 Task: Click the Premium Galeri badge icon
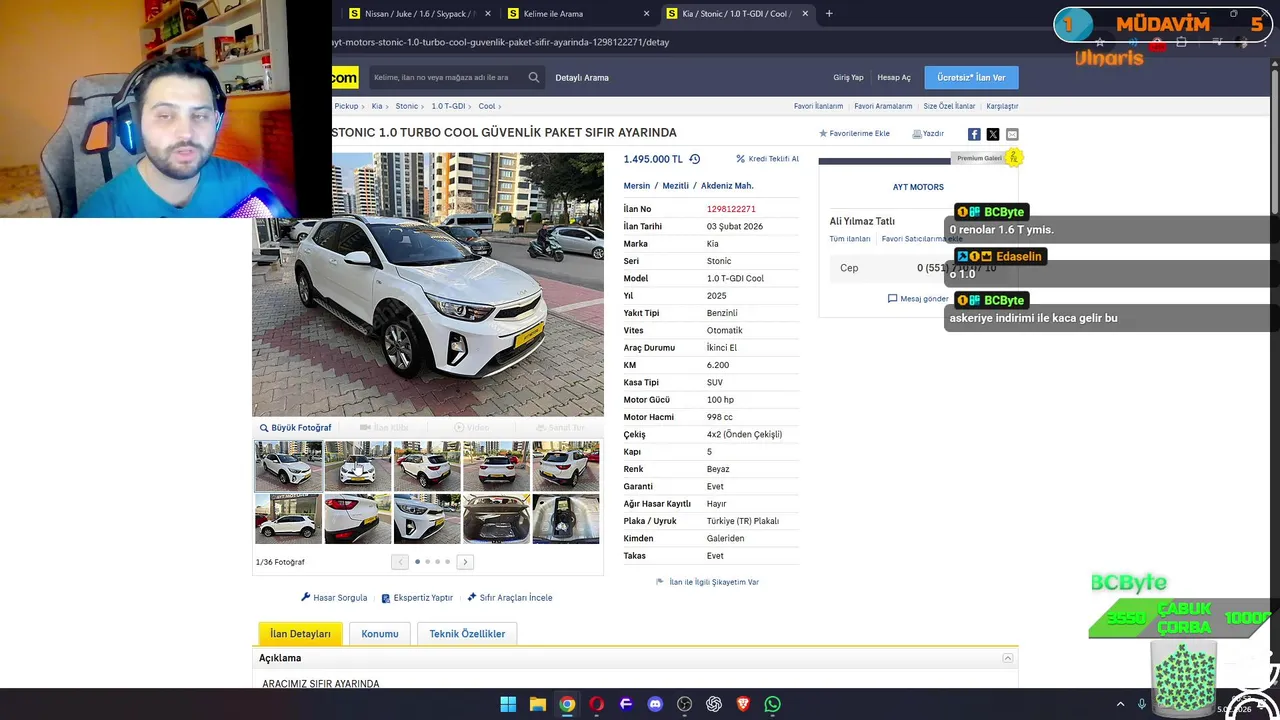click(x=1014, y=157)
